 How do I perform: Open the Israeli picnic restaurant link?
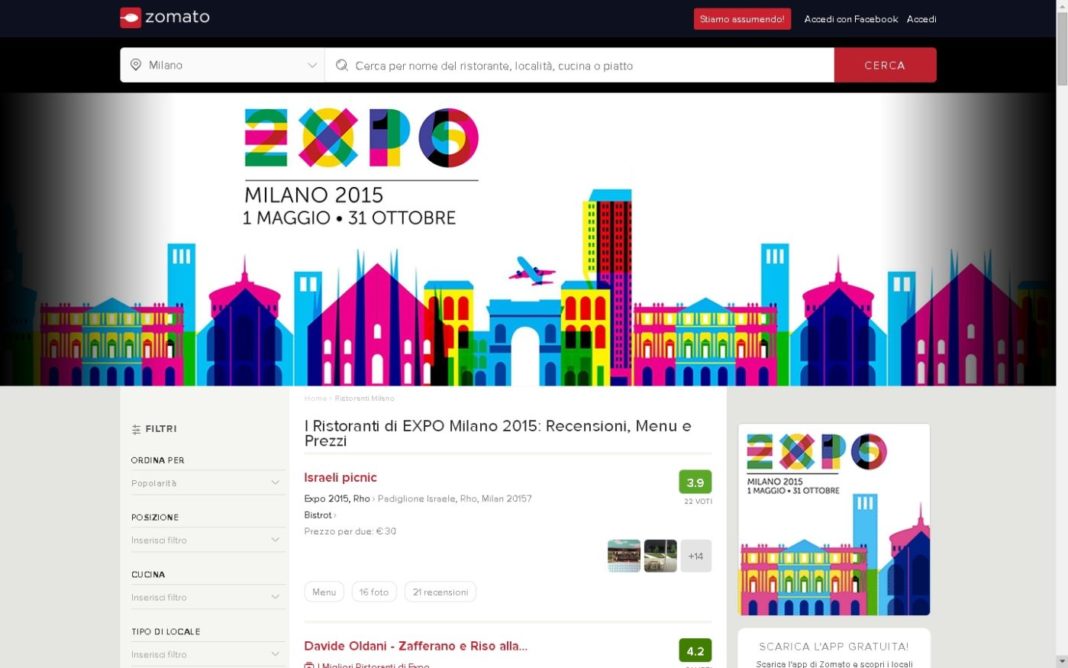[341, 477]
